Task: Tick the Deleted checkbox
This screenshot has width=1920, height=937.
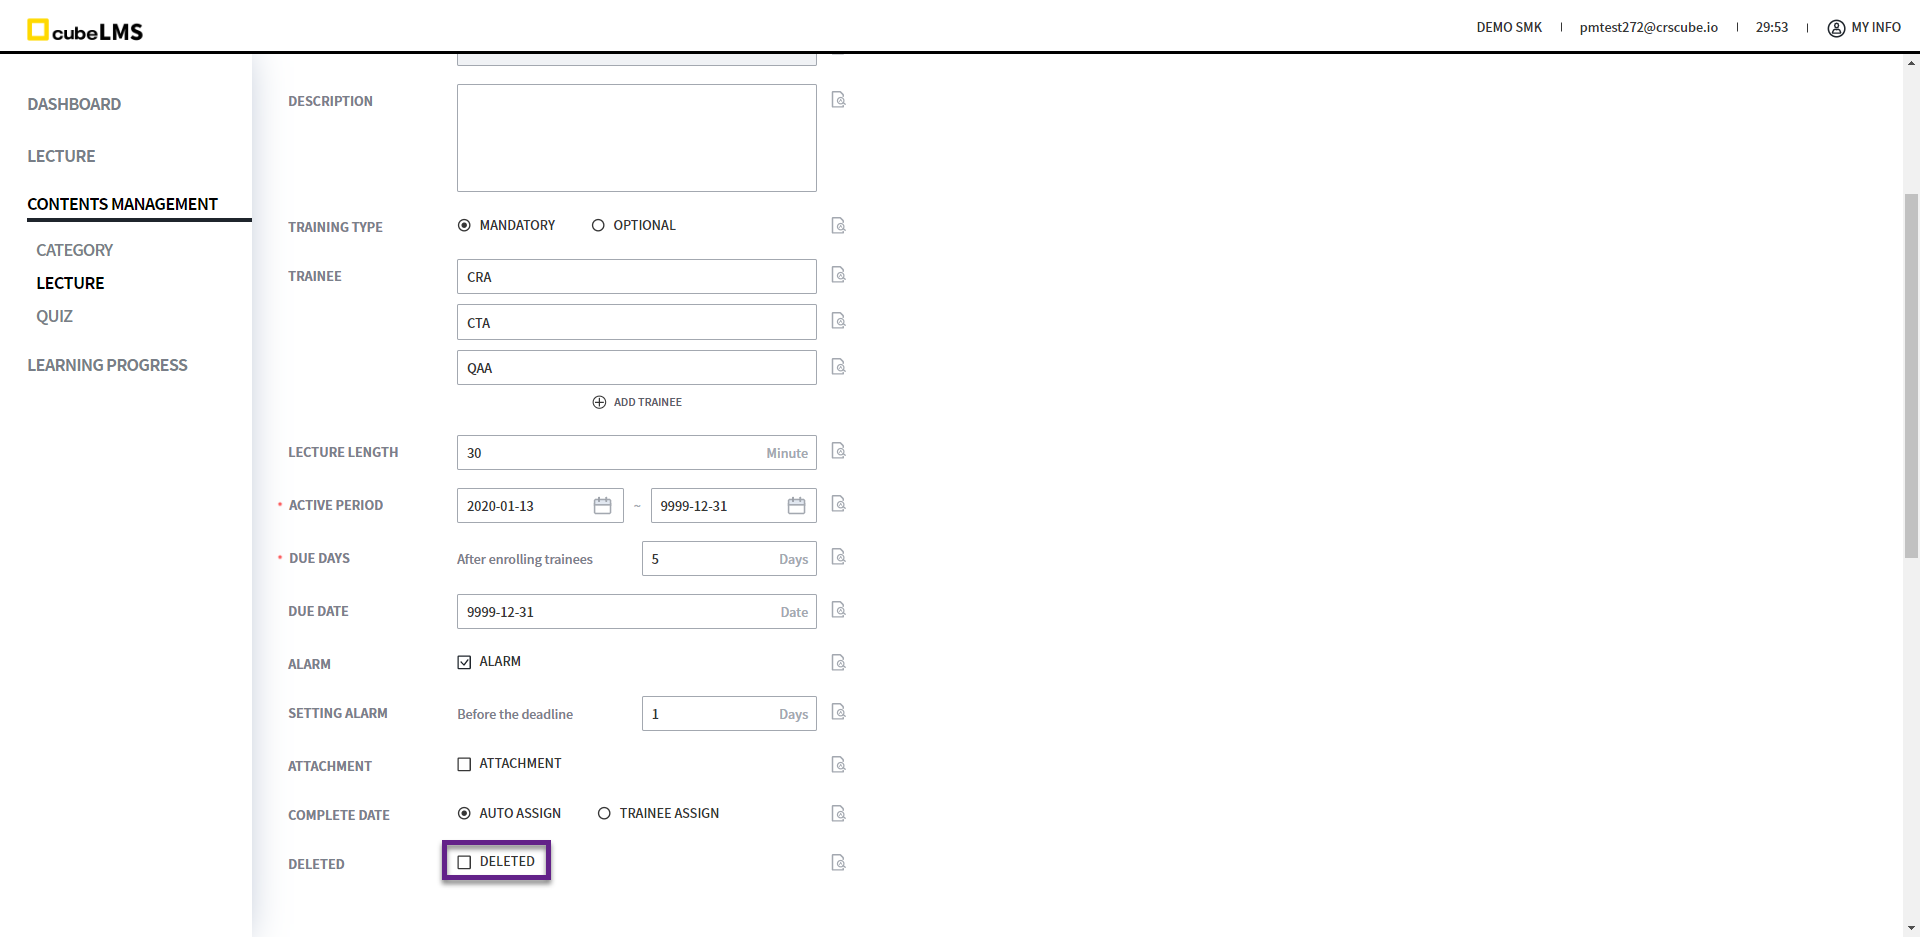Action: (x=464, y=862)
